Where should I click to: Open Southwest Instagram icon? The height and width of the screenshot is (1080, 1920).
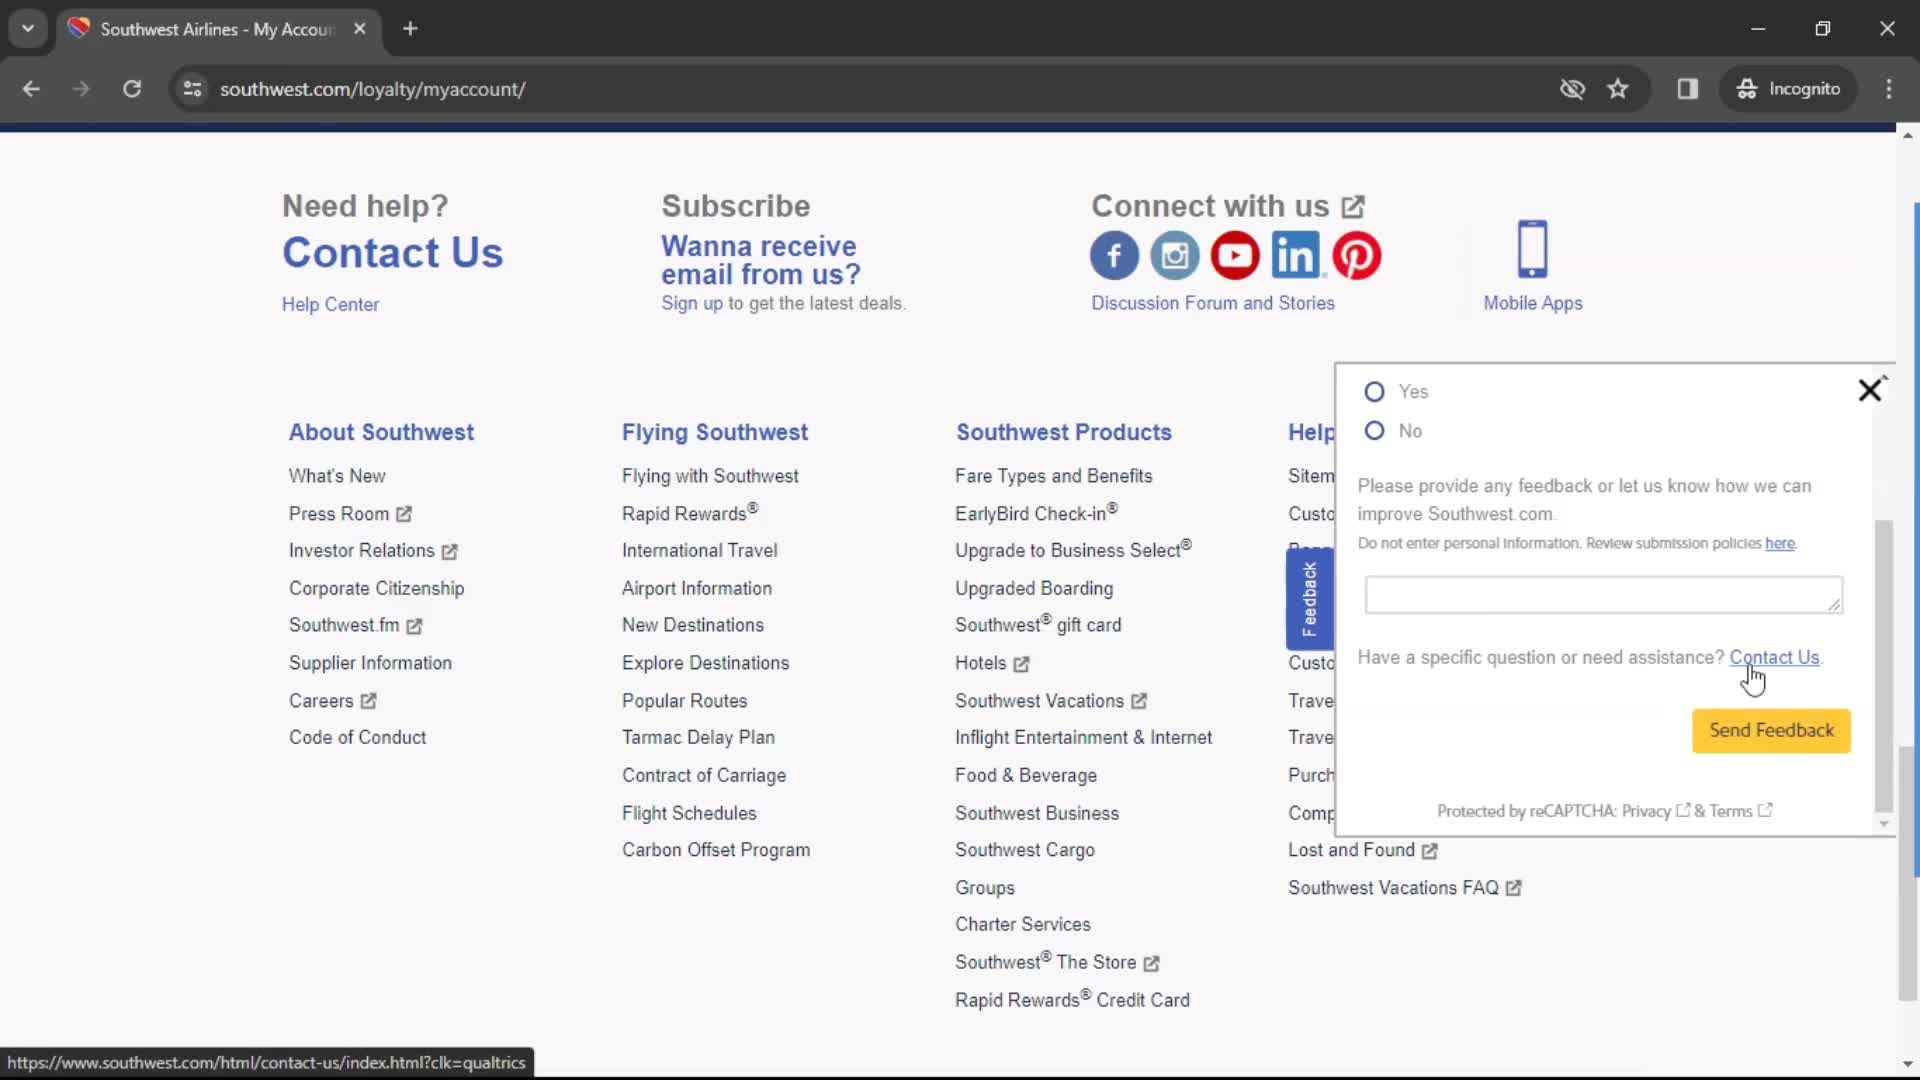1174,255
